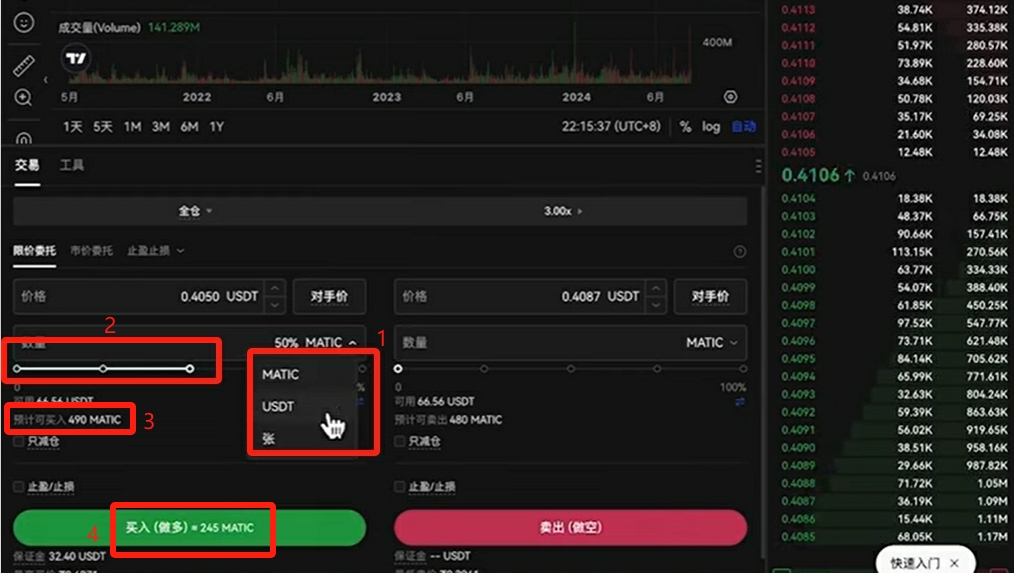The height and width of the screenshot is (573, 1014).
Task: Click the 22:15:37 (UTC+8) timezone label
Action: (611, 127)
